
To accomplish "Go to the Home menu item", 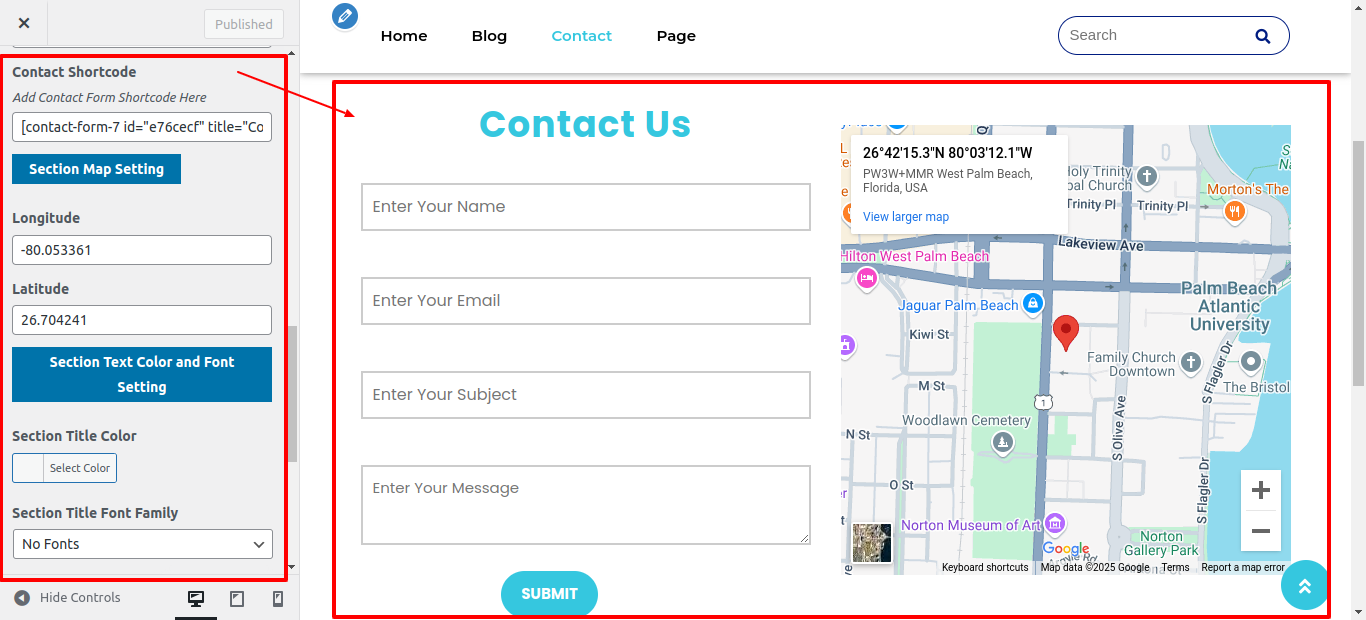I will coord(404,36).
